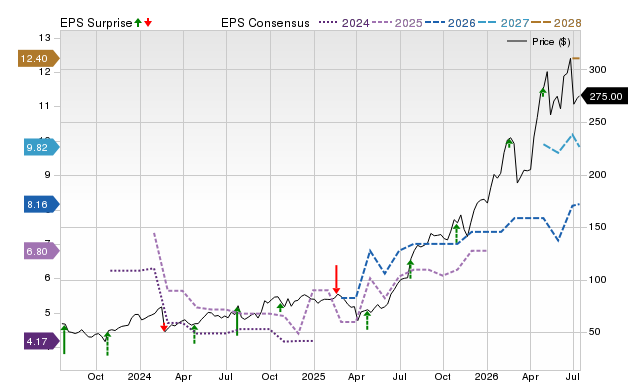Image resolution: width=640 pixels, height=382 pixels.
Task: Click the red down arrow marker near 2025
Action: (x=336, y=280)
